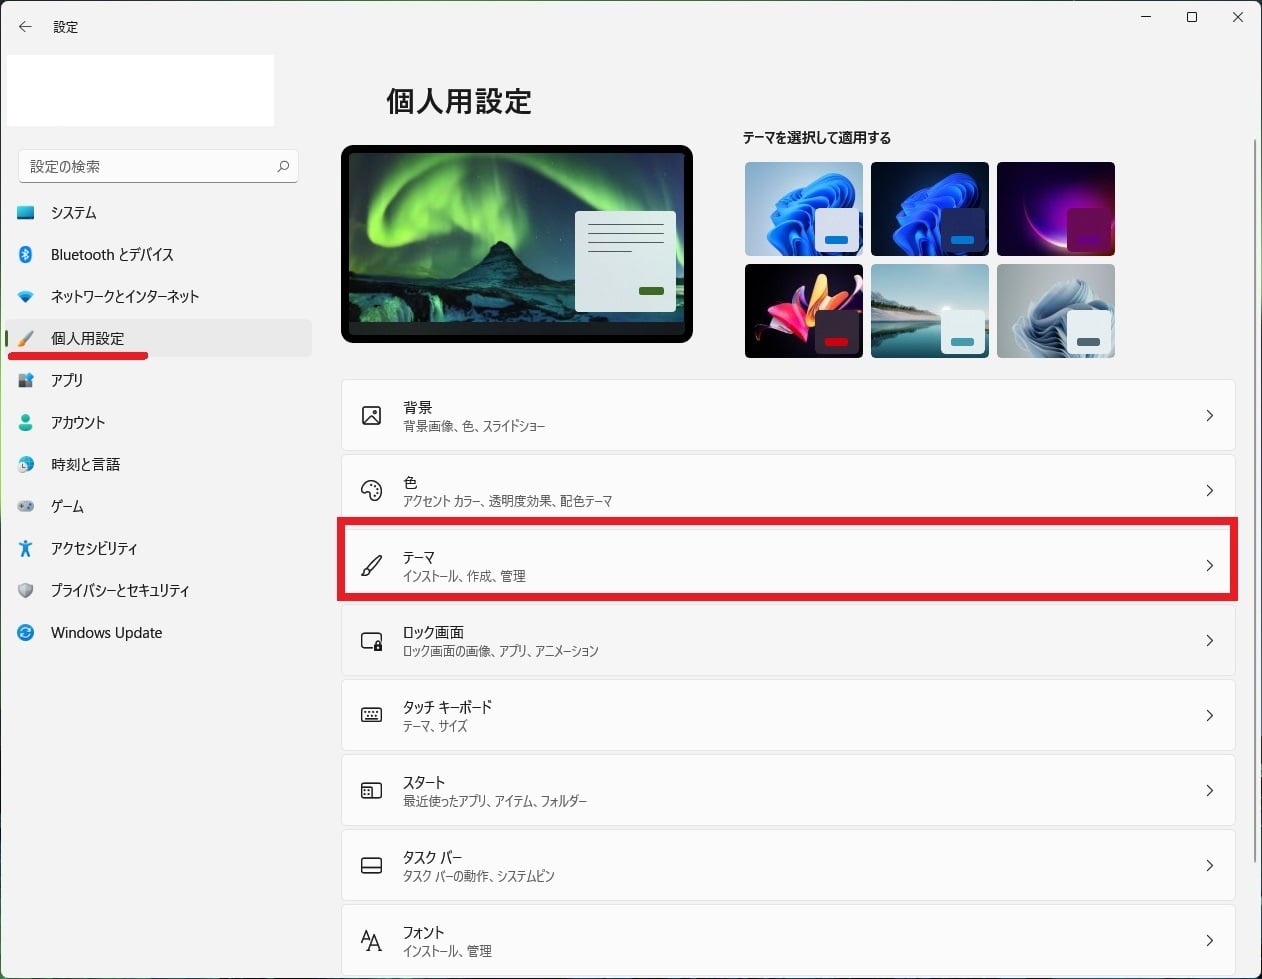Click the 背景 picture icon
This screenshot has height=979, width=1262.
pyautogui.click(x=371, y=415)
